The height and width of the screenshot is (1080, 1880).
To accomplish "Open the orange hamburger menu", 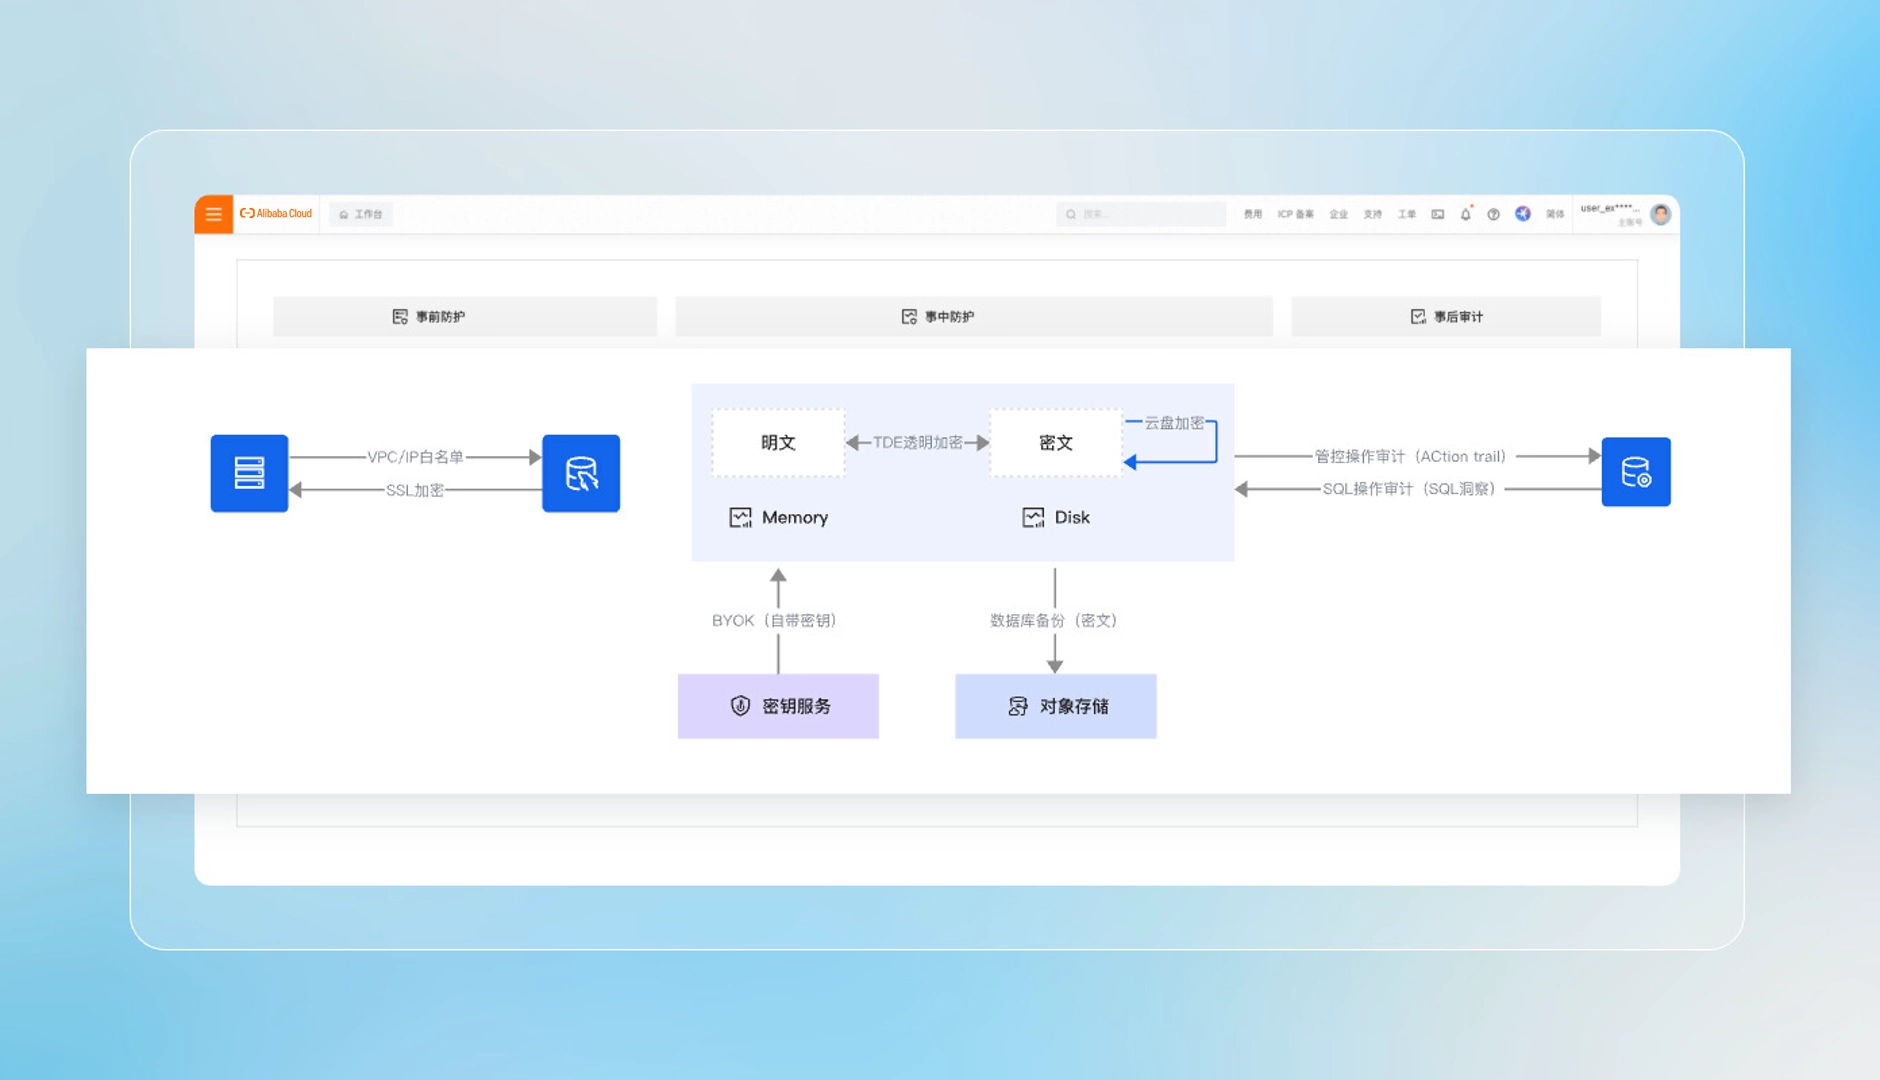I will tap(213, 214).
